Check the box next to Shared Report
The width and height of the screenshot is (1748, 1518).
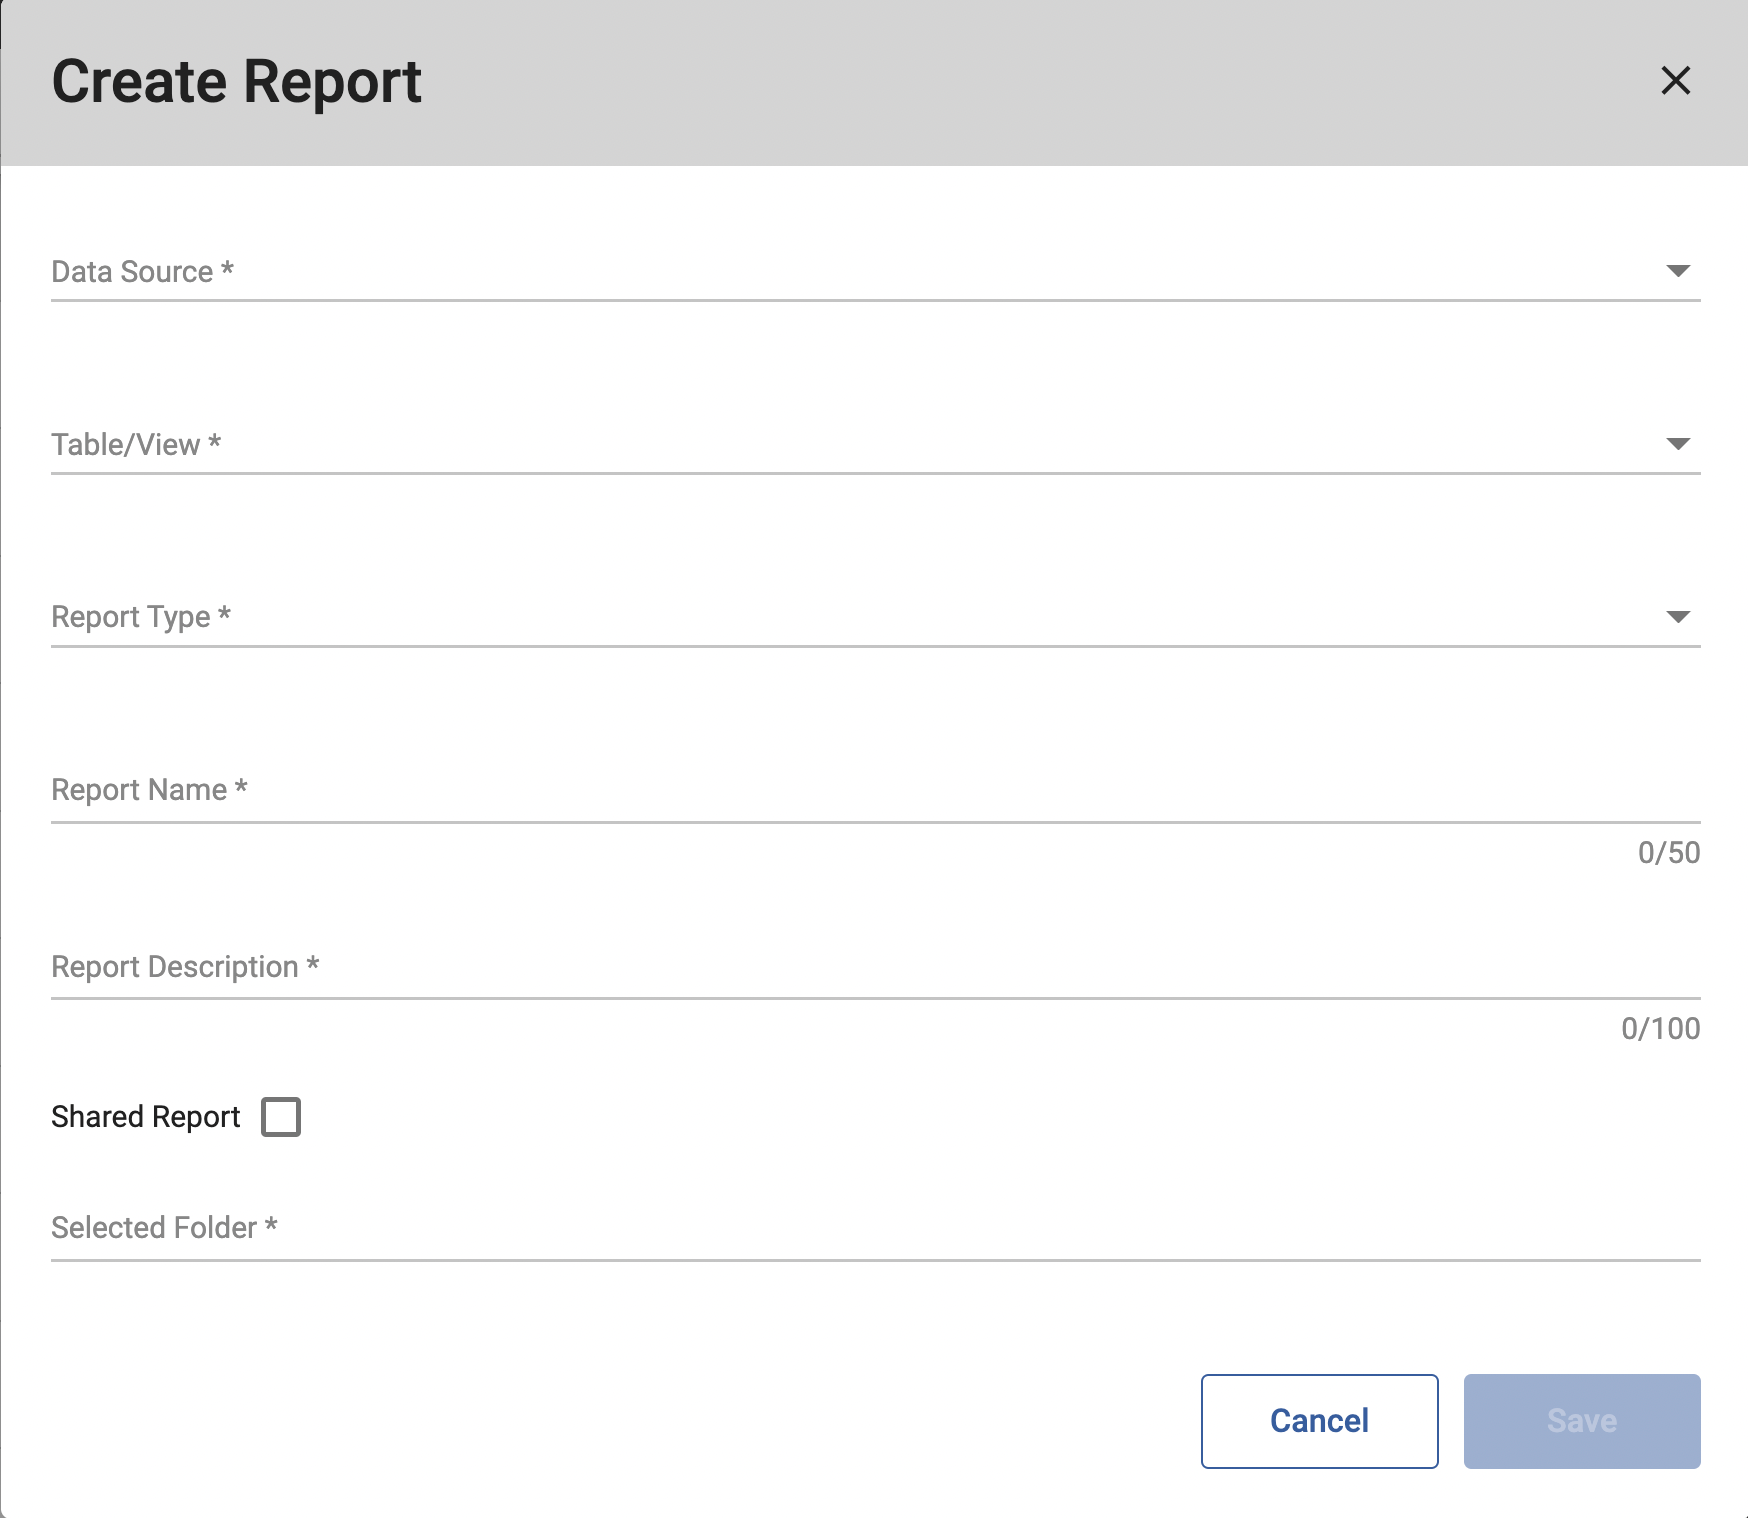click(x=282, y=1117)
